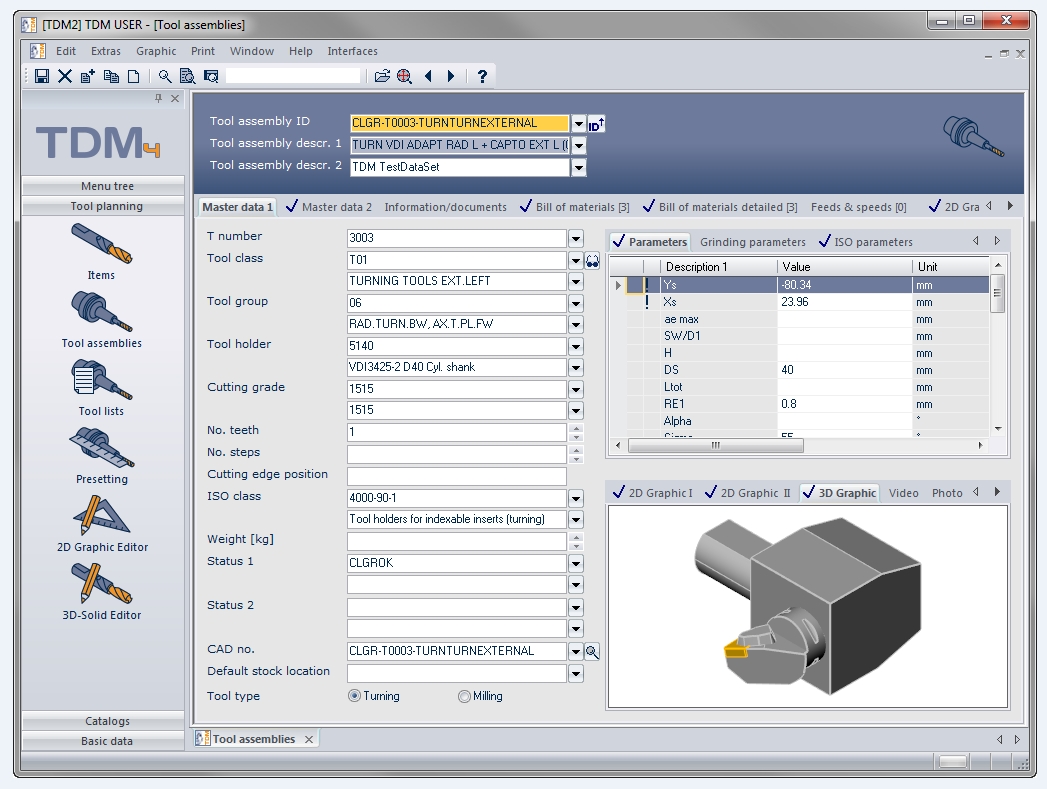The height and width of the screenshot is (789, 1047).
Task: Open the Tool lists module
Action: pos(101,388)
